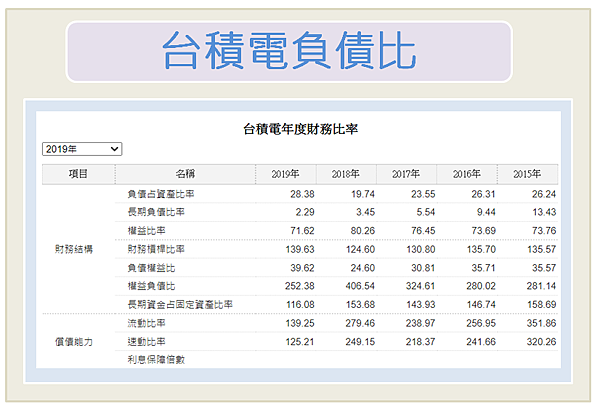Select the 2019年 column header
Screen dimensions: 600x409
click(285, 174)
